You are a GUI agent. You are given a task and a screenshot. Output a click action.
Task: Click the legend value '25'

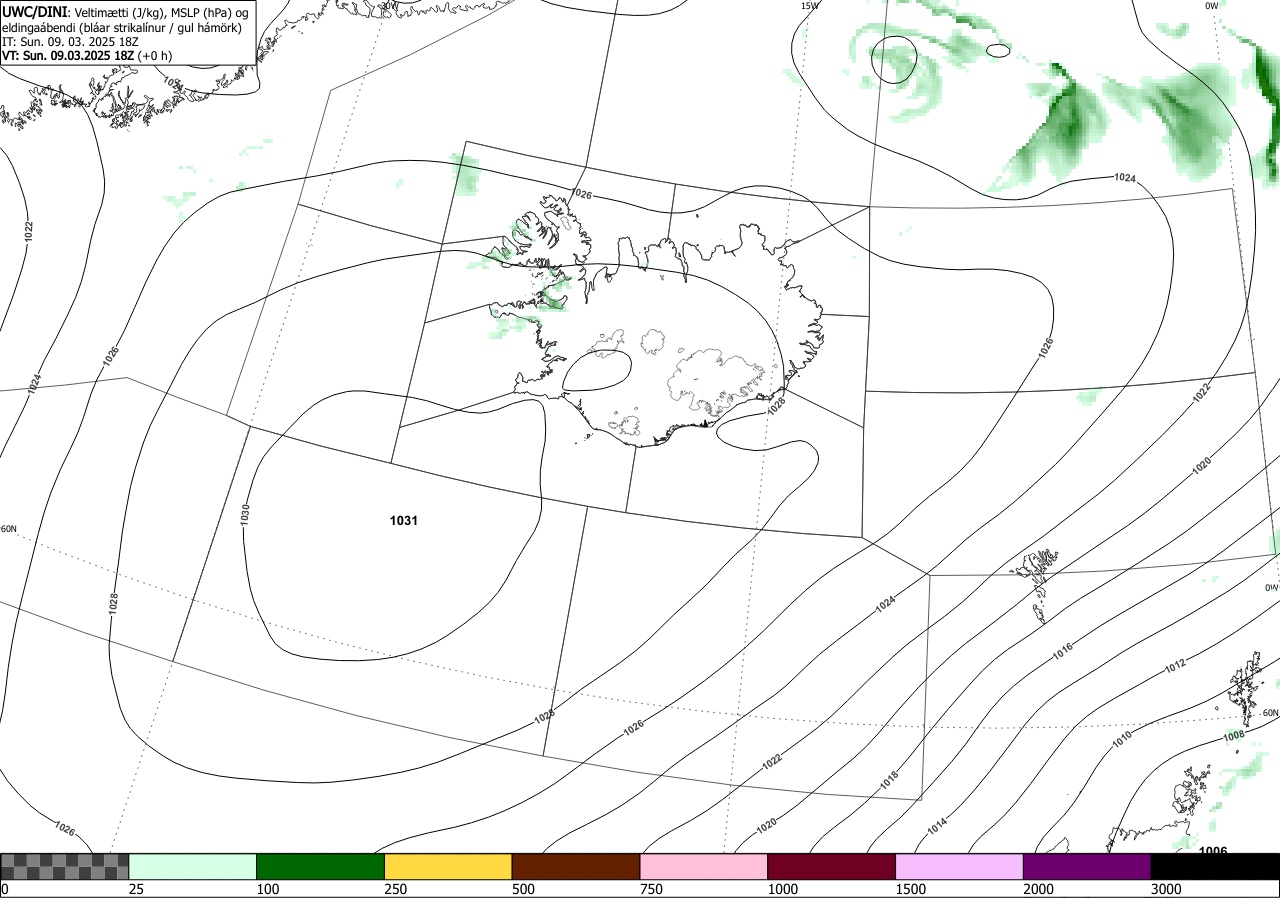[136, 889]
